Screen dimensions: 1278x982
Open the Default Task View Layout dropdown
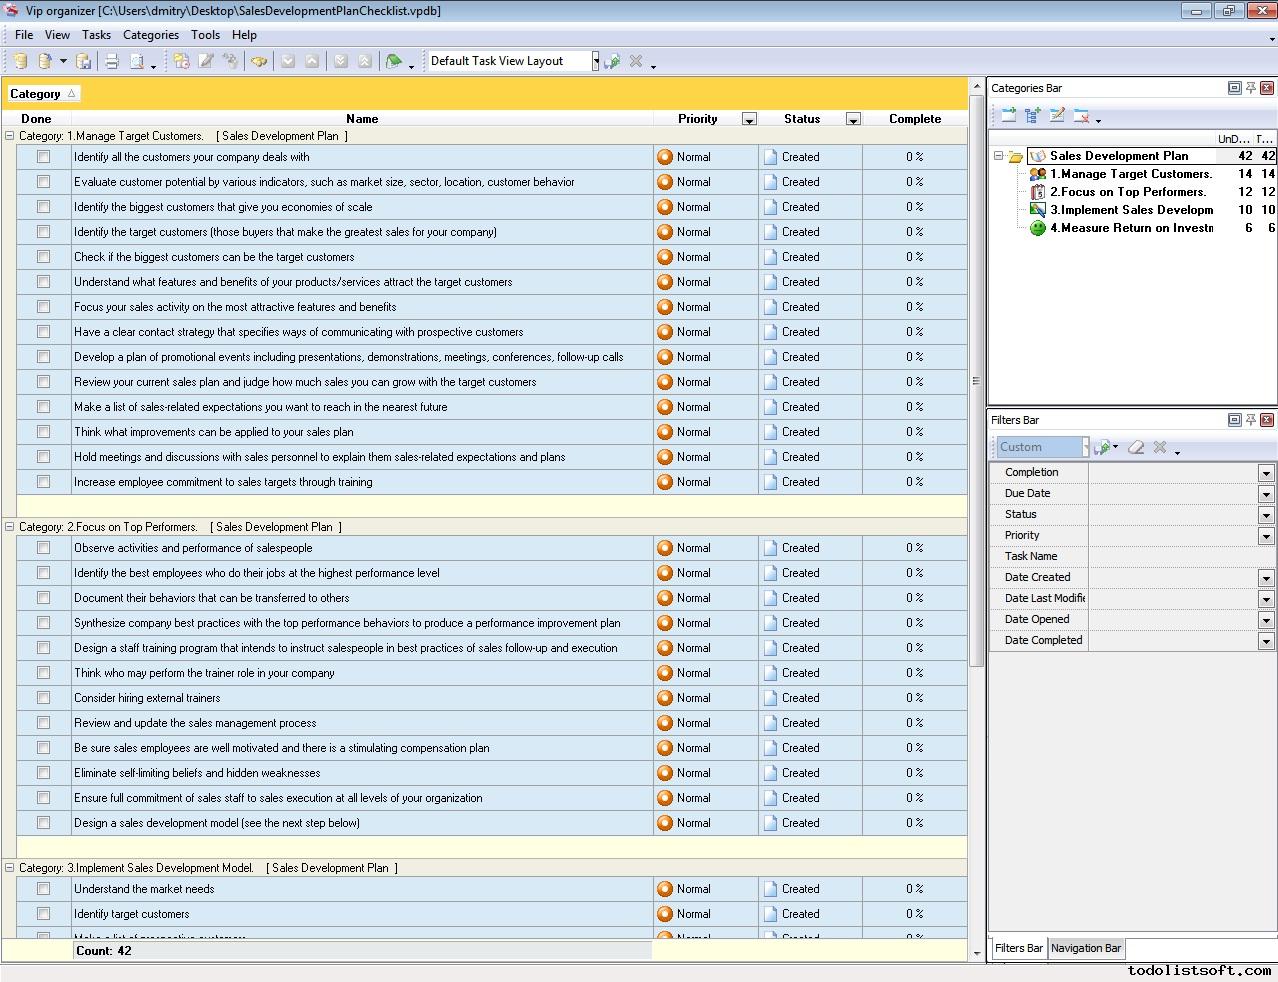[x=595, y=61]
